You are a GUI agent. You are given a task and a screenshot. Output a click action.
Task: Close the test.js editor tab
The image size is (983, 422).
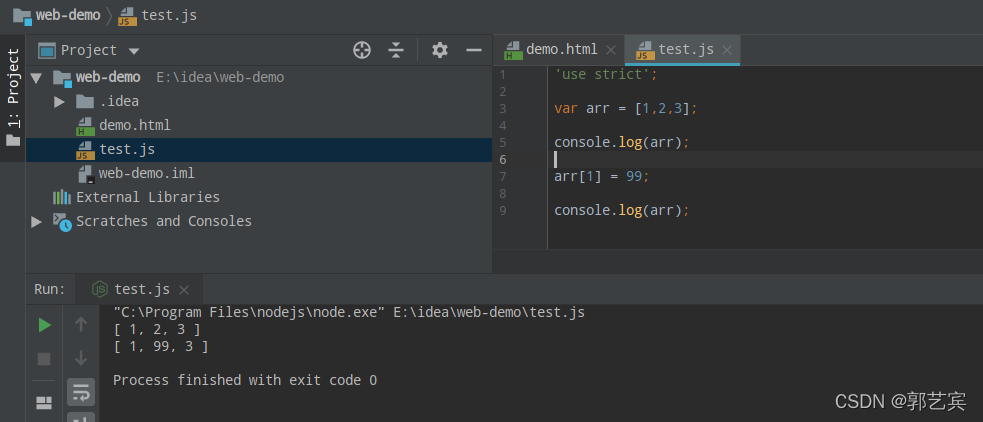(x=727, y=50)
